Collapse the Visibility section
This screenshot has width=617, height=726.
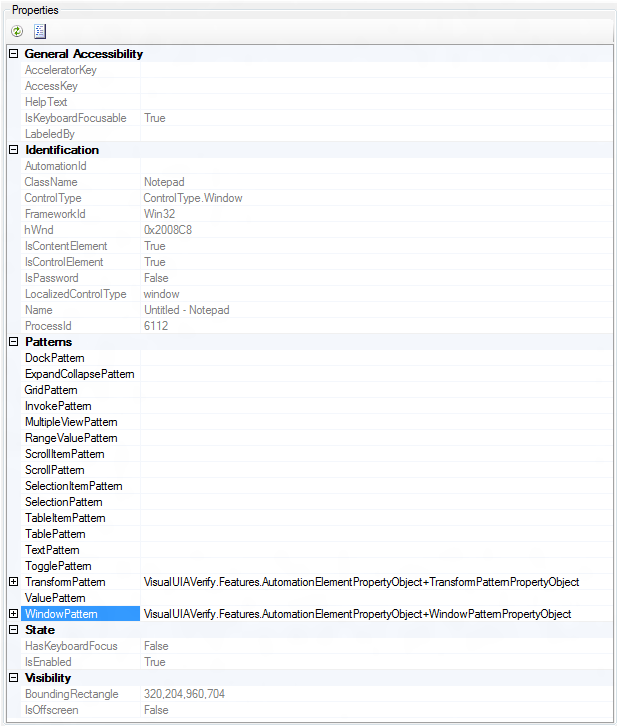coord(14,678)
